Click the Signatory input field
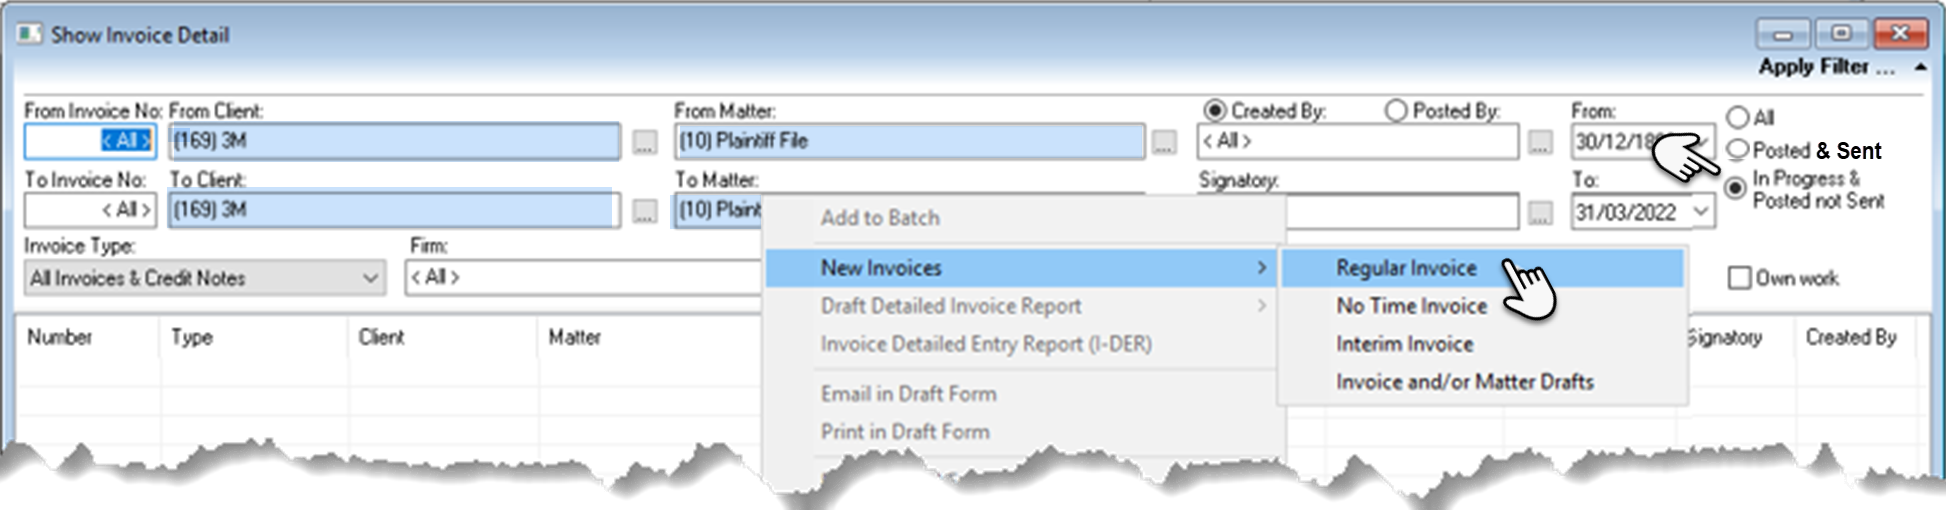Viewport: 1946px width, 511px height. (x=1402, y=211)
